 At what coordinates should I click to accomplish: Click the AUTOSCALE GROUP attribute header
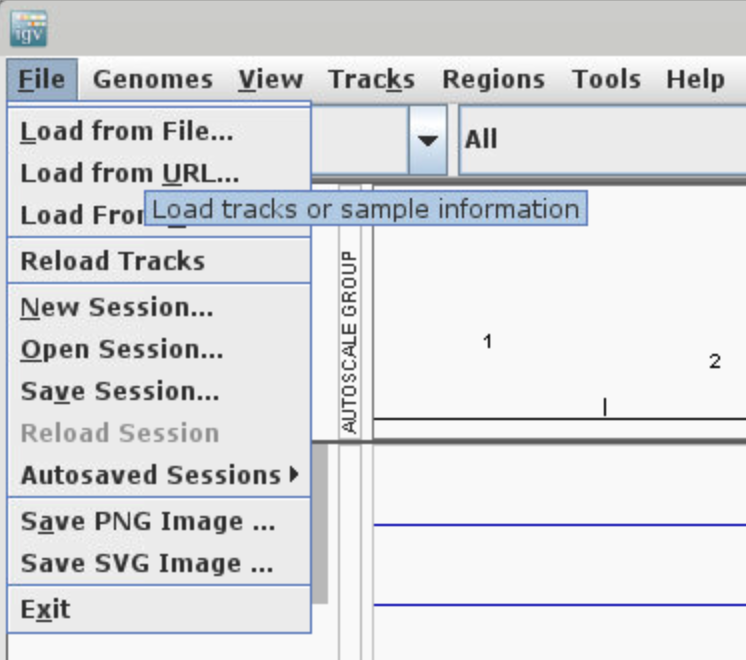(349, 342)
